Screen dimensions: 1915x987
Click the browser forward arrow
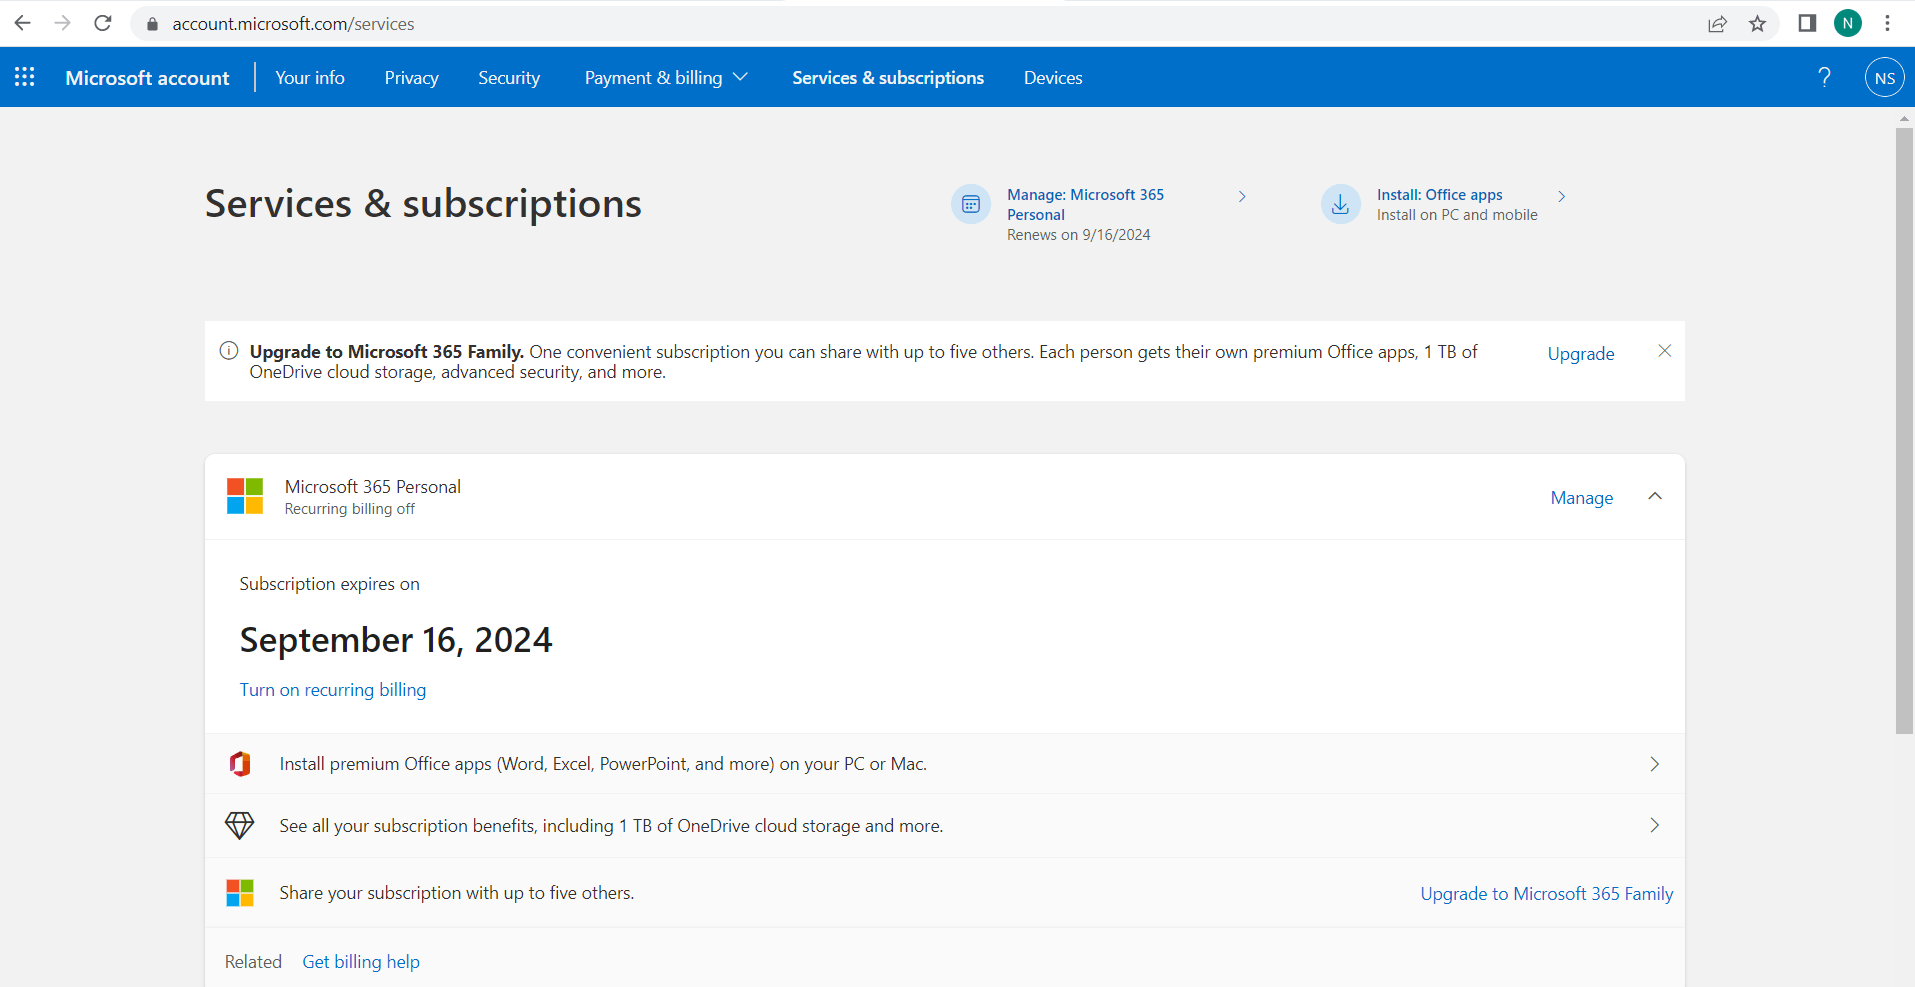point(62,23)
